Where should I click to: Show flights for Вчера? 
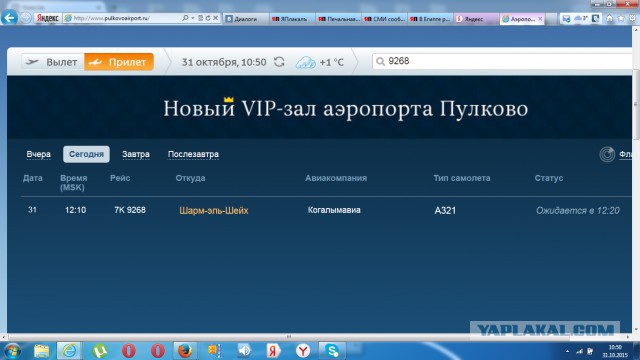38,154
